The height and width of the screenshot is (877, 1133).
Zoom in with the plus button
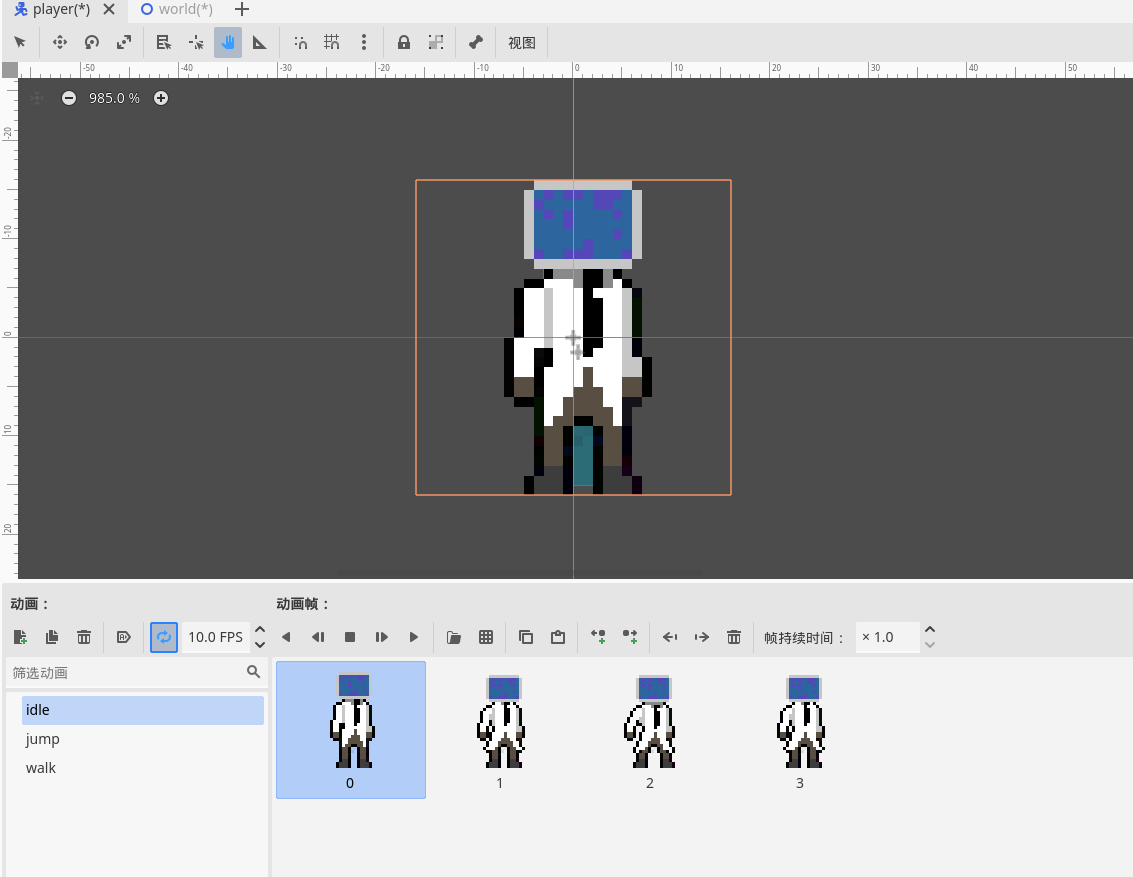(x=161, y=98)
